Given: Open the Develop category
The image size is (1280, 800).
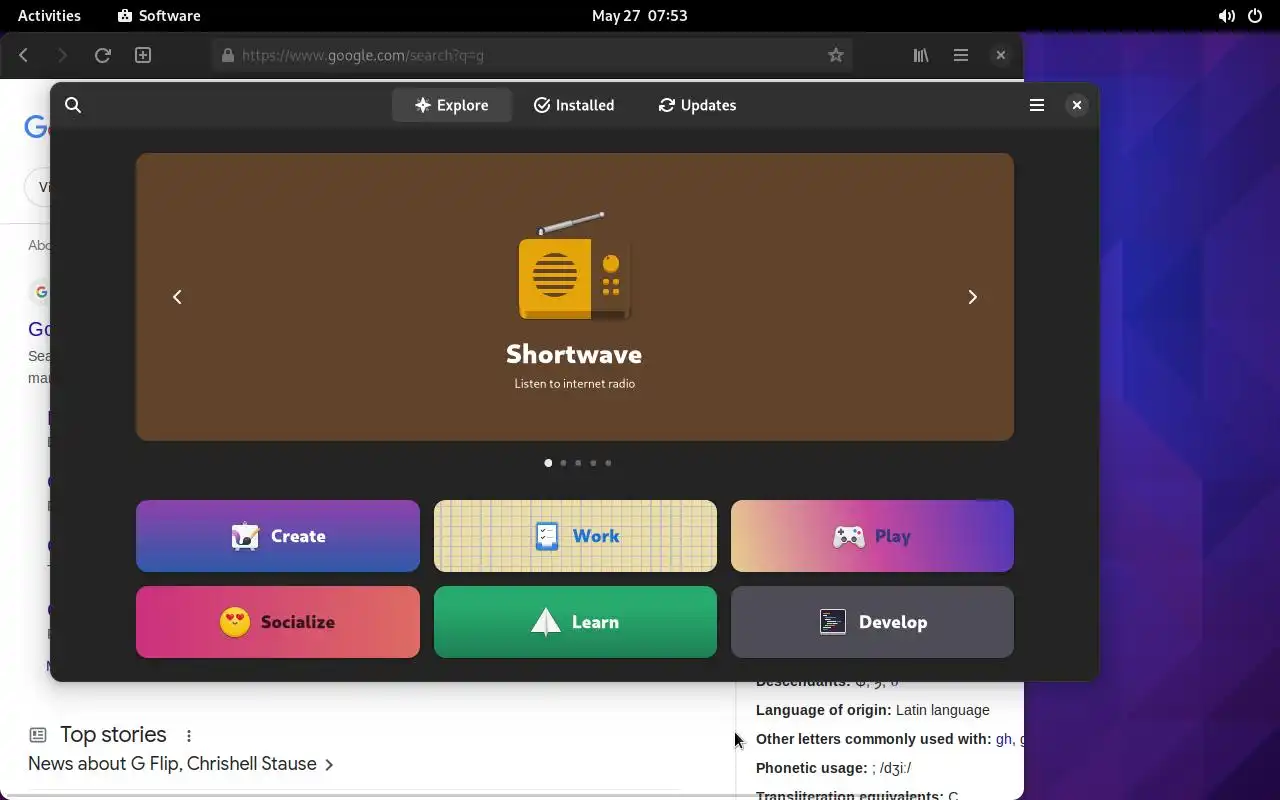Looking at the screenshot, I should coord(872,622).
